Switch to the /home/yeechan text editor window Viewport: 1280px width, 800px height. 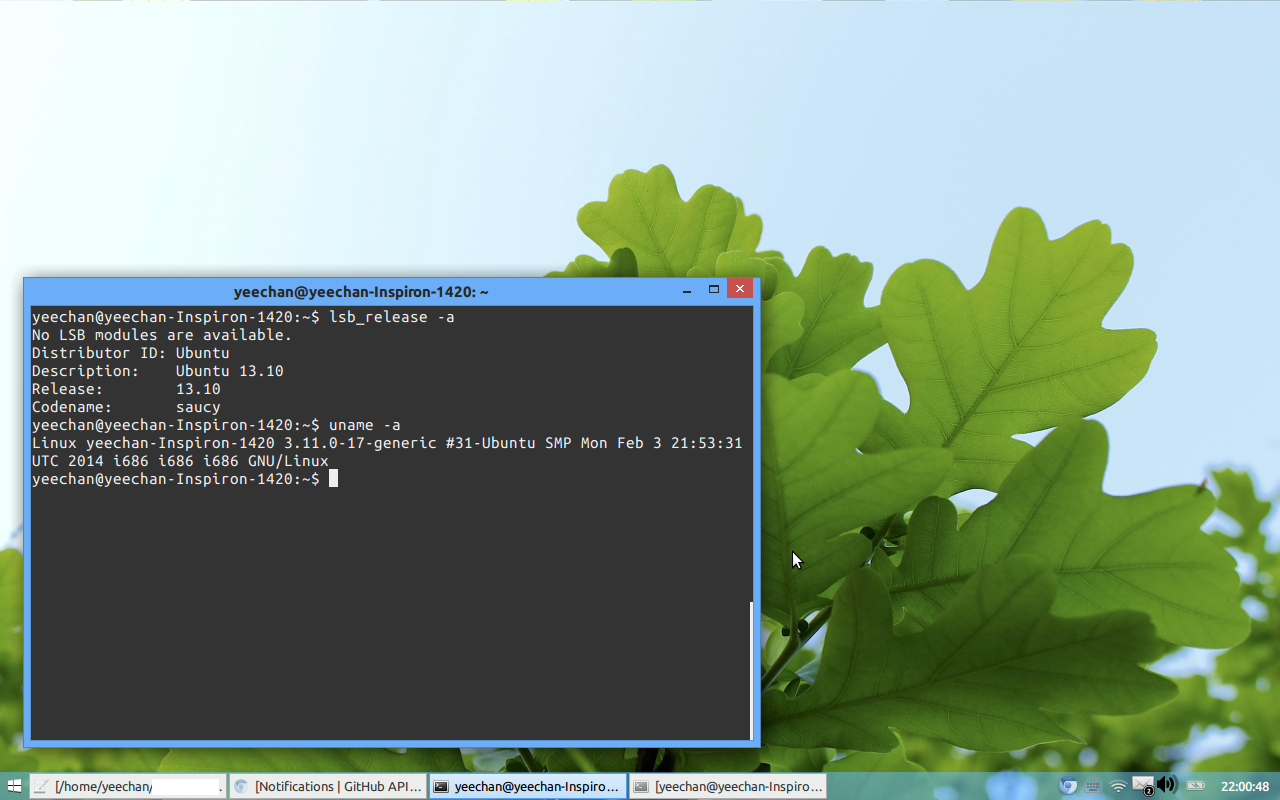pyautogui.click(x=127, y=786)
